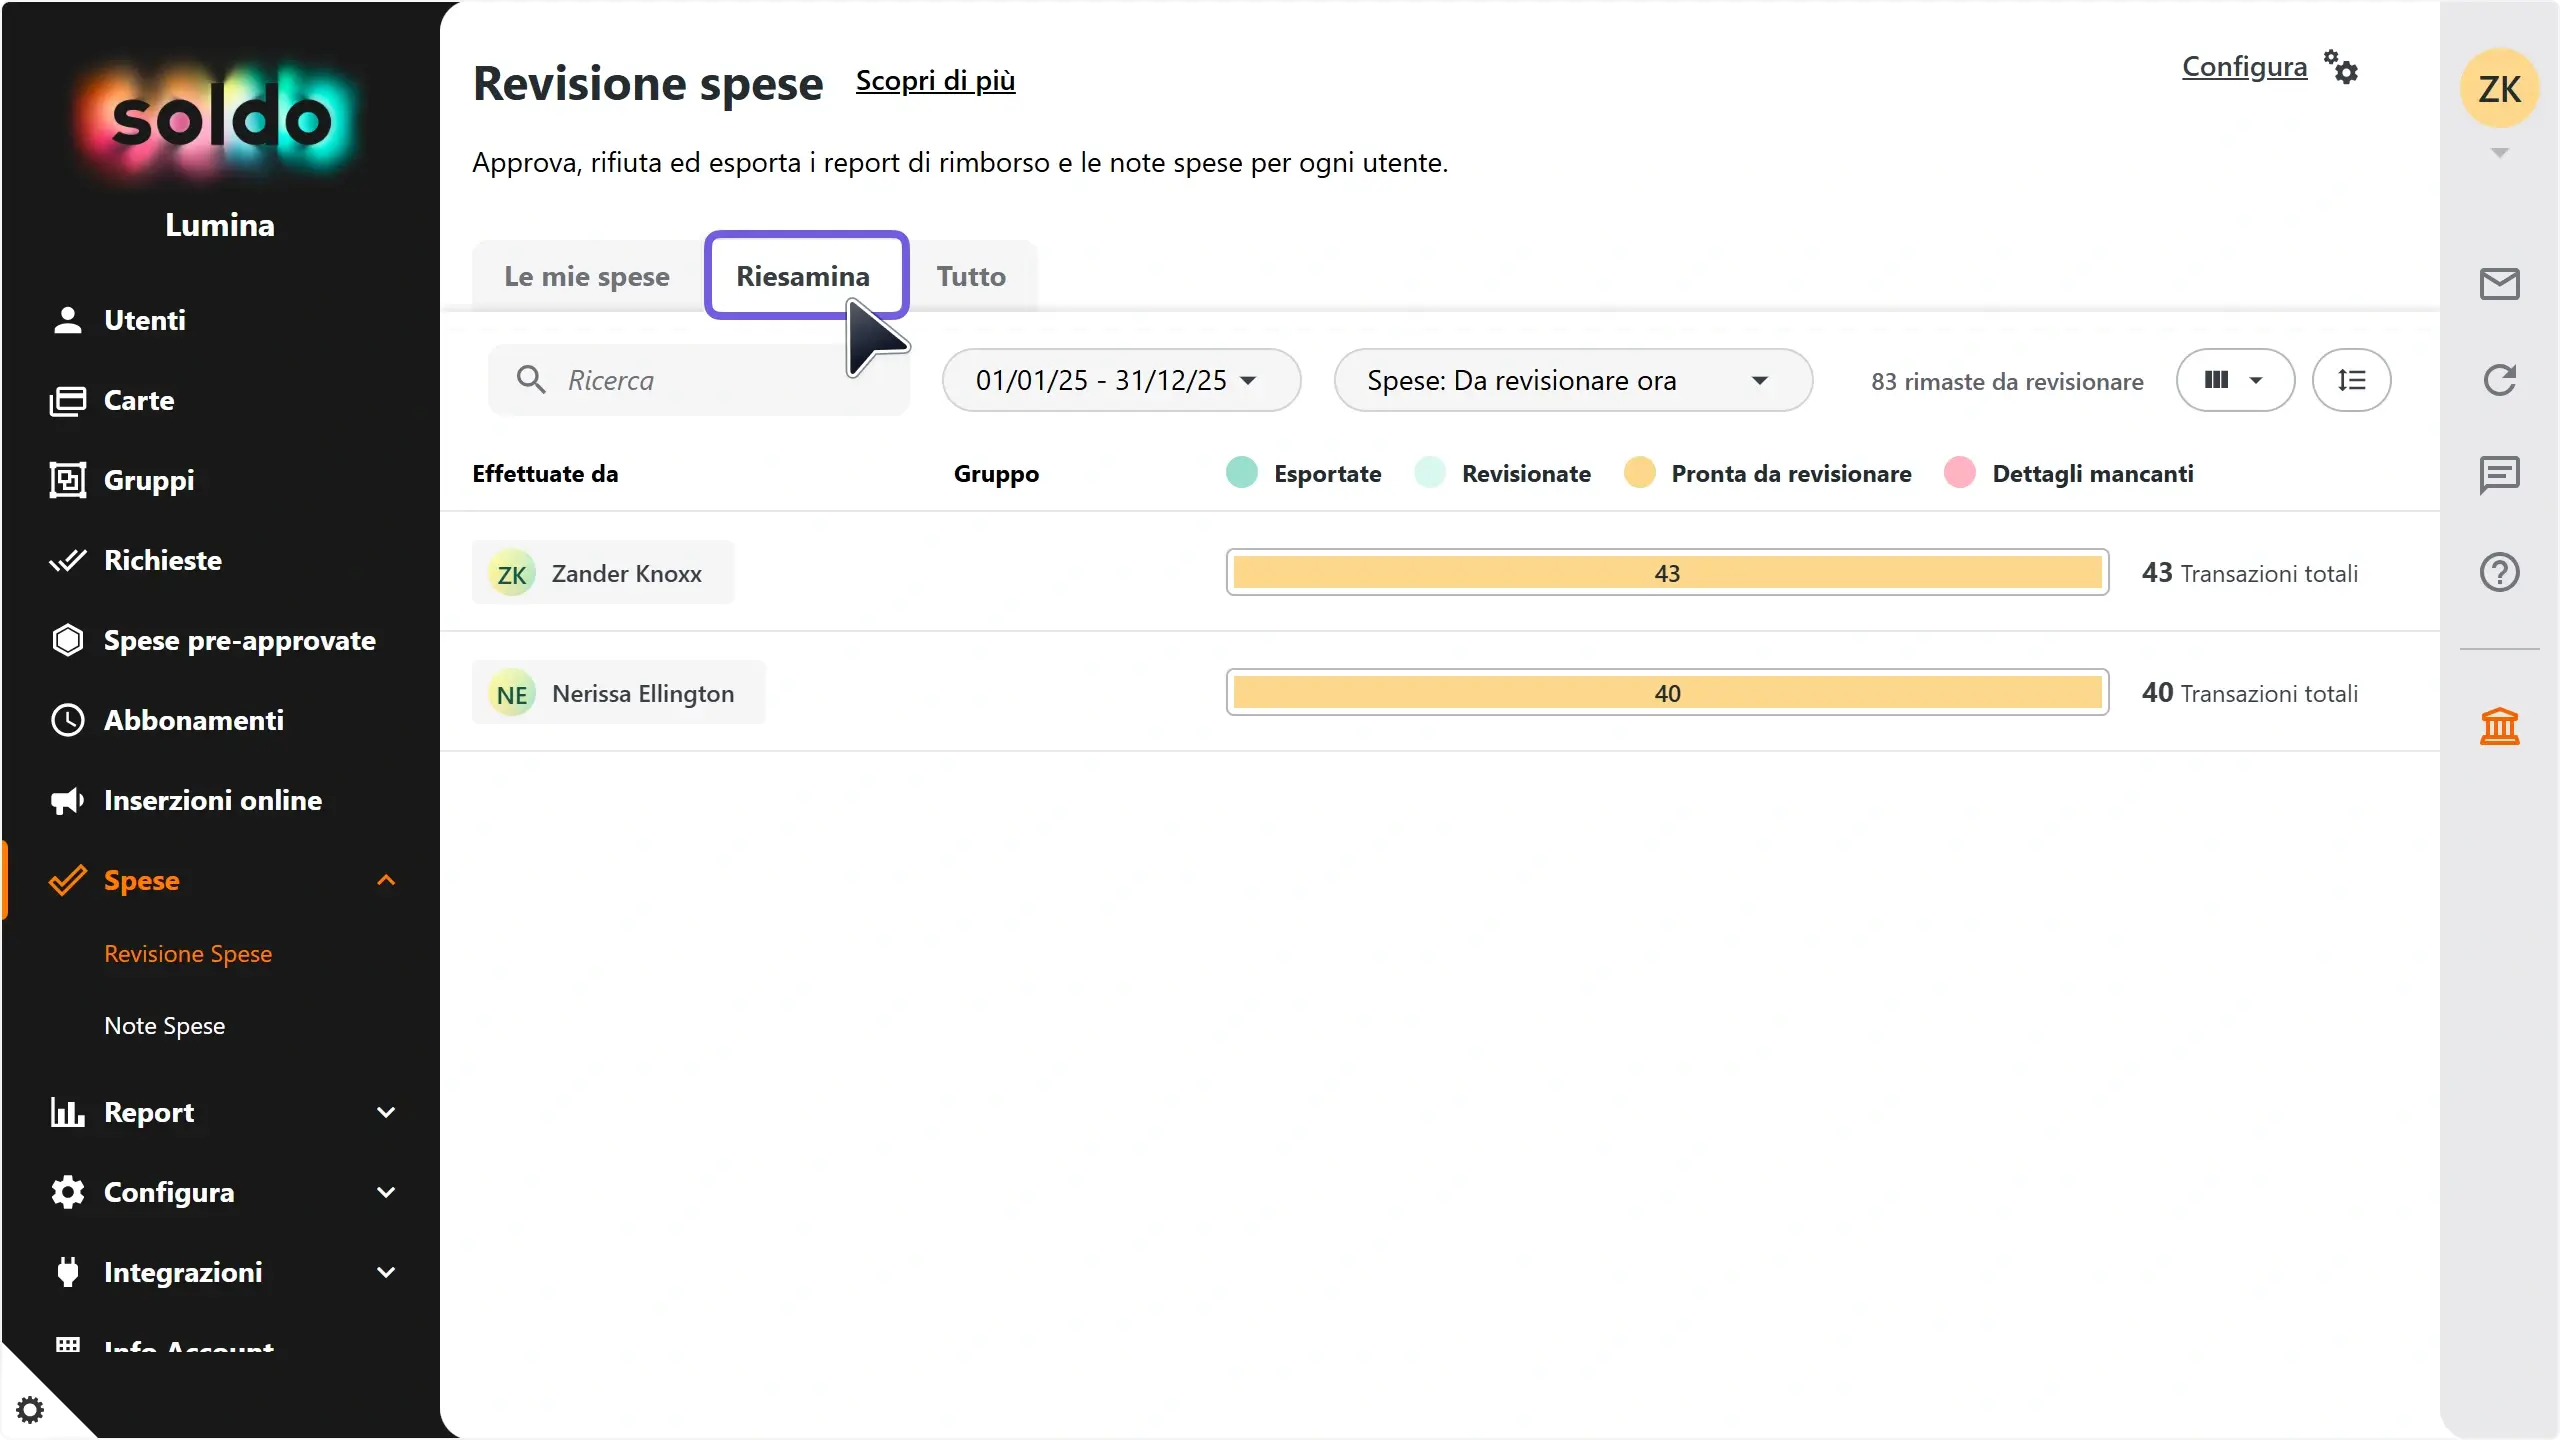Open the Utenti menu item
Image resolution: width=2560 pixels, height=1440 pixels.
[x=145, y=320]
